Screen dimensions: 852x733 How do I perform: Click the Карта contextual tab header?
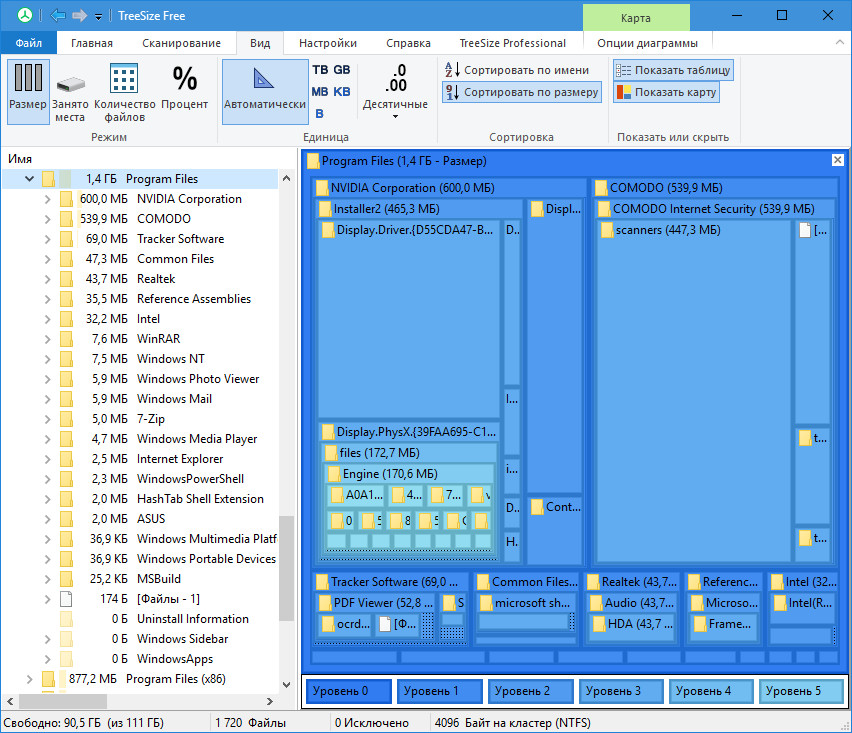point(636,18)
